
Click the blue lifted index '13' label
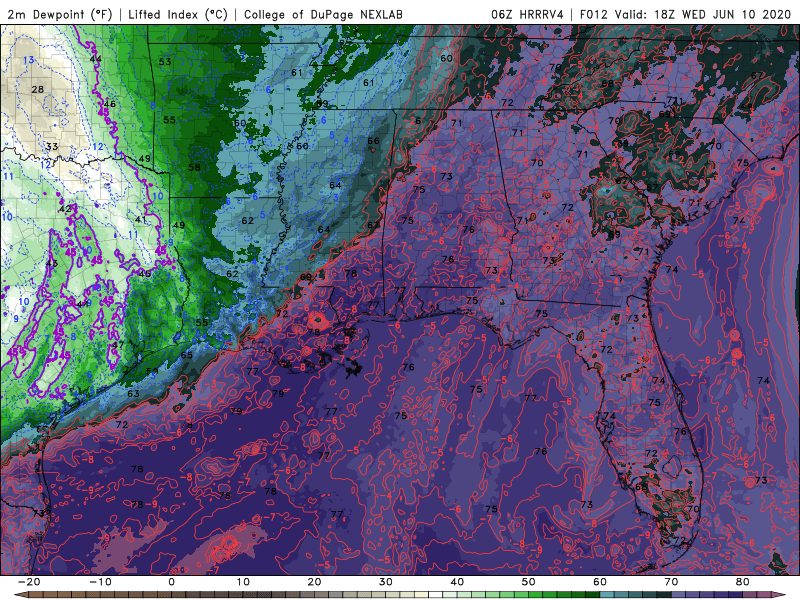pos(29,60)
